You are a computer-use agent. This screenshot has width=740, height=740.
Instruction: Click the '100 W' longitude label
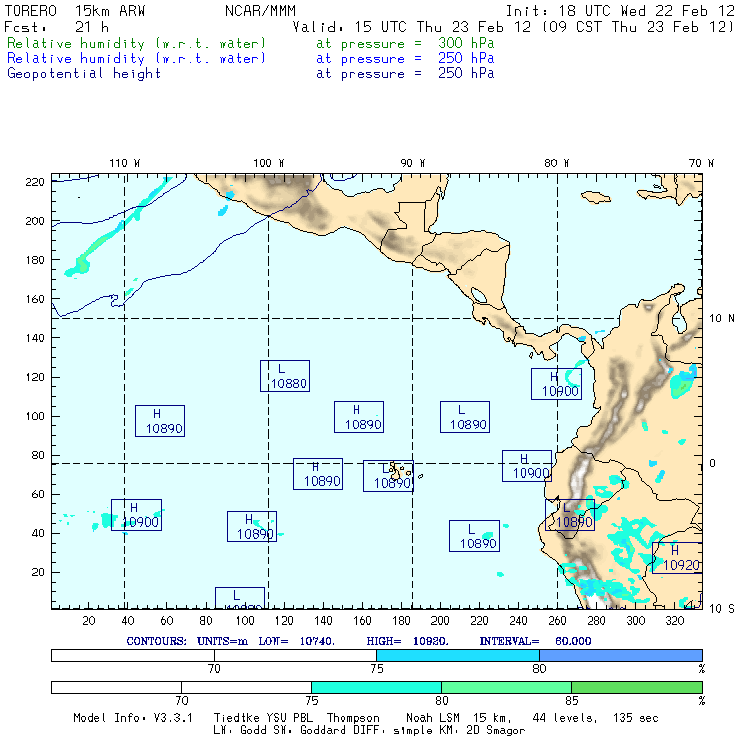tap(269, 163)
